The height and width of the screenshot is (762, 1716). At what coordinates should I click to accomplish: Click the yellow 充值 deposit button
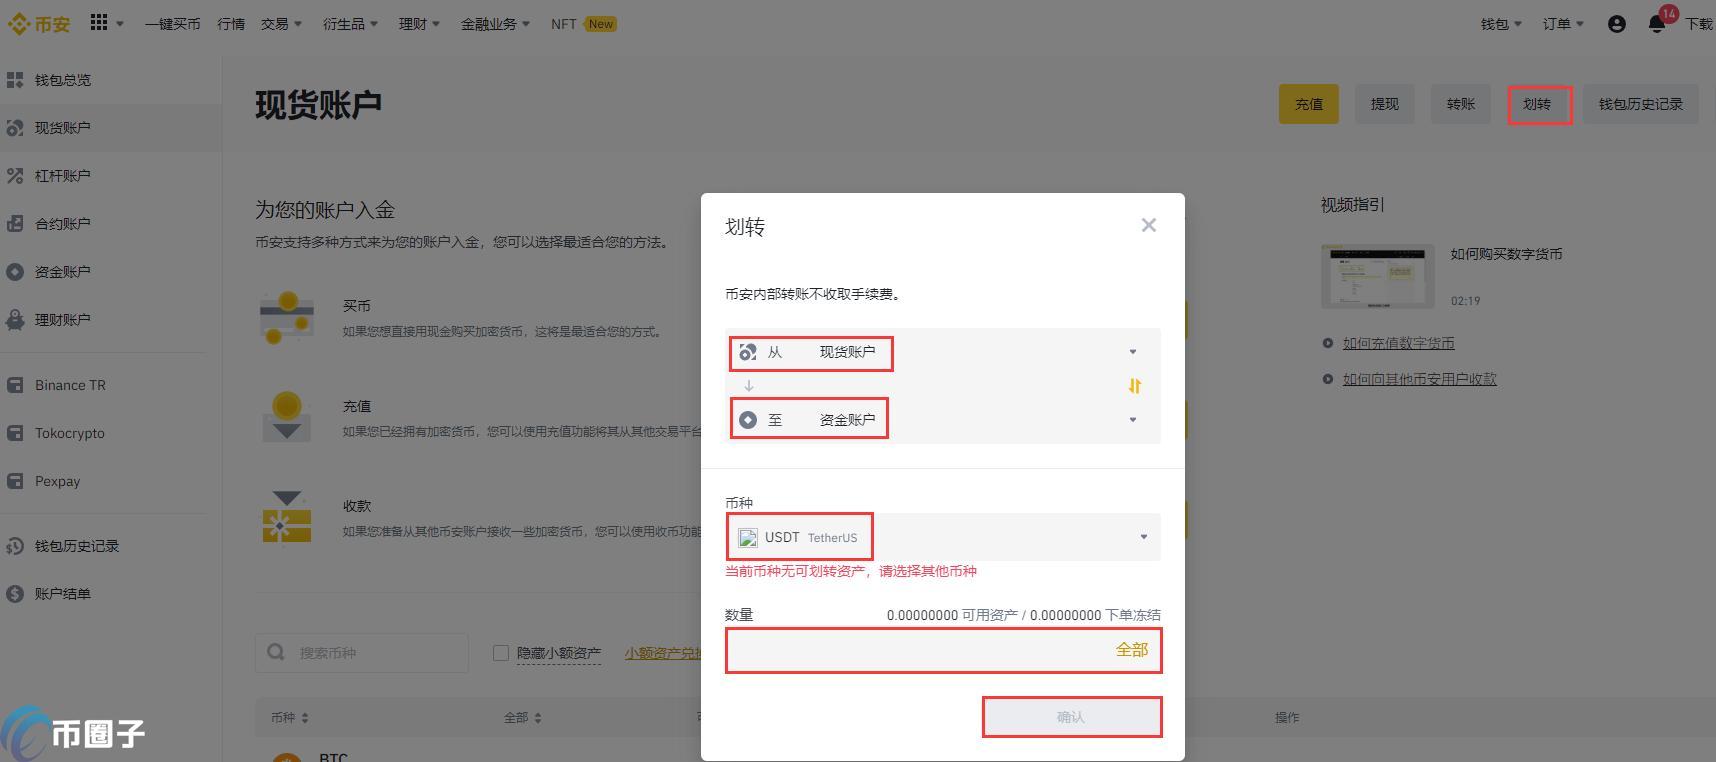pyautogui.click(x=1308, y=104)
